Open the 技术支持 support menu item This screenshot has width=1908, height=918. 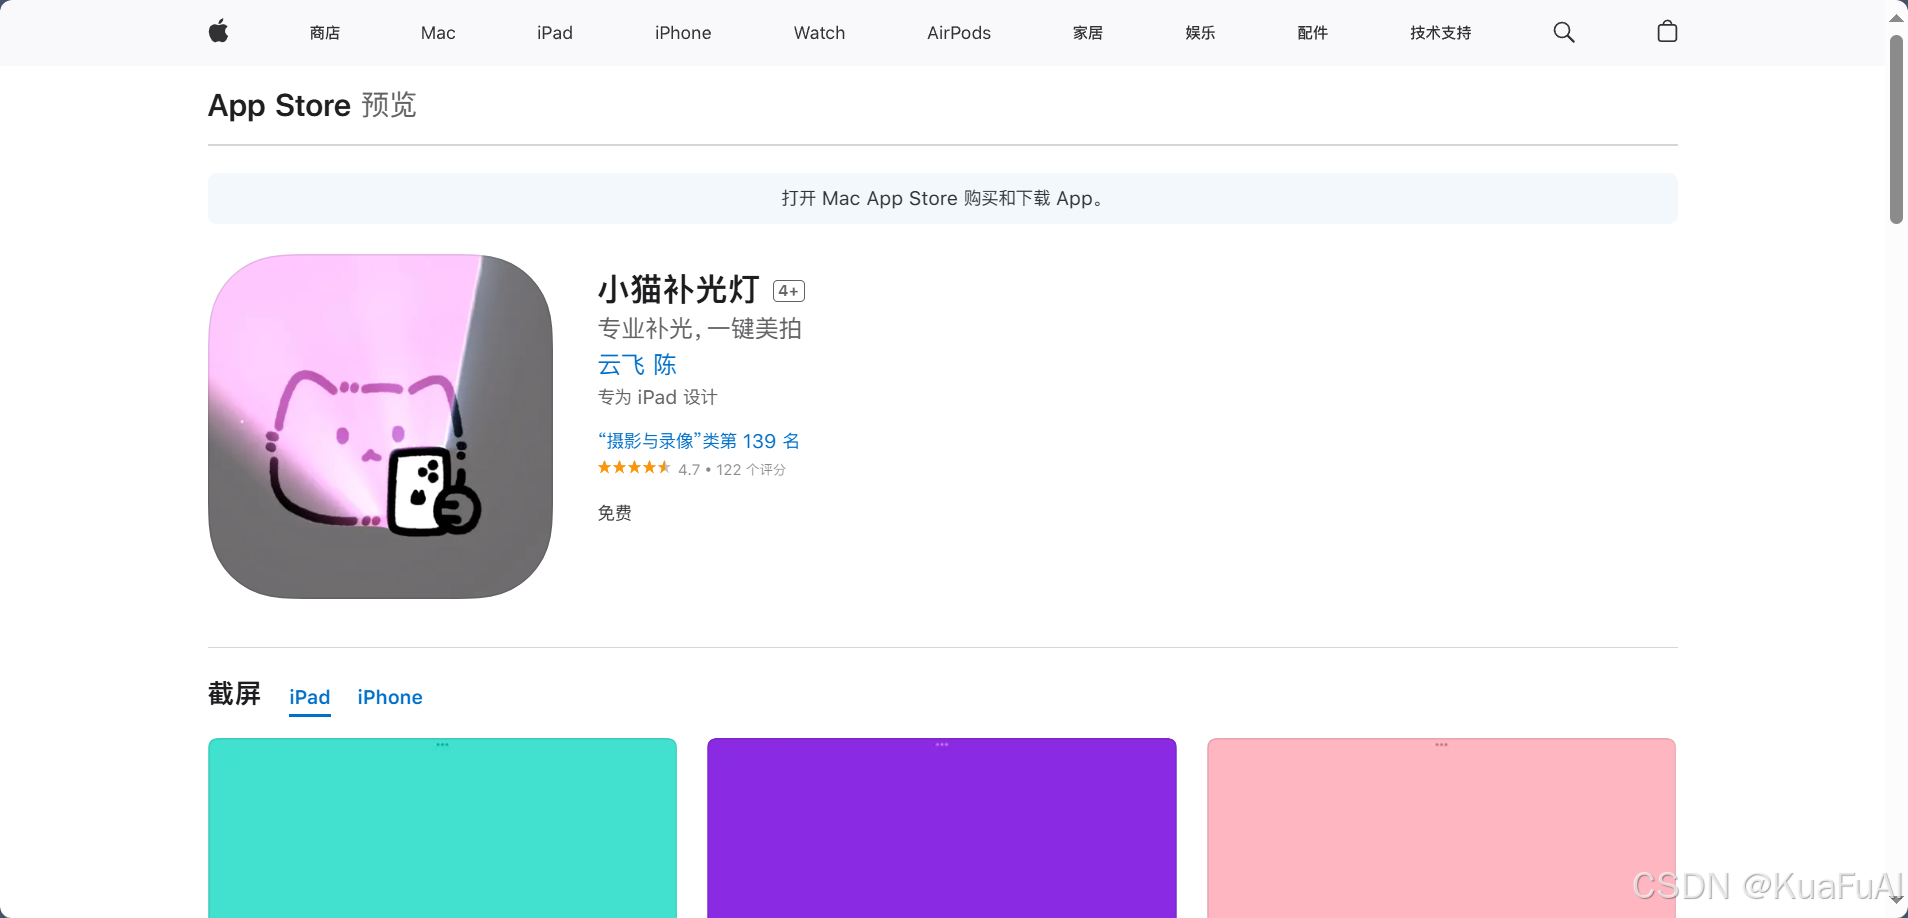pos(1439,31)
